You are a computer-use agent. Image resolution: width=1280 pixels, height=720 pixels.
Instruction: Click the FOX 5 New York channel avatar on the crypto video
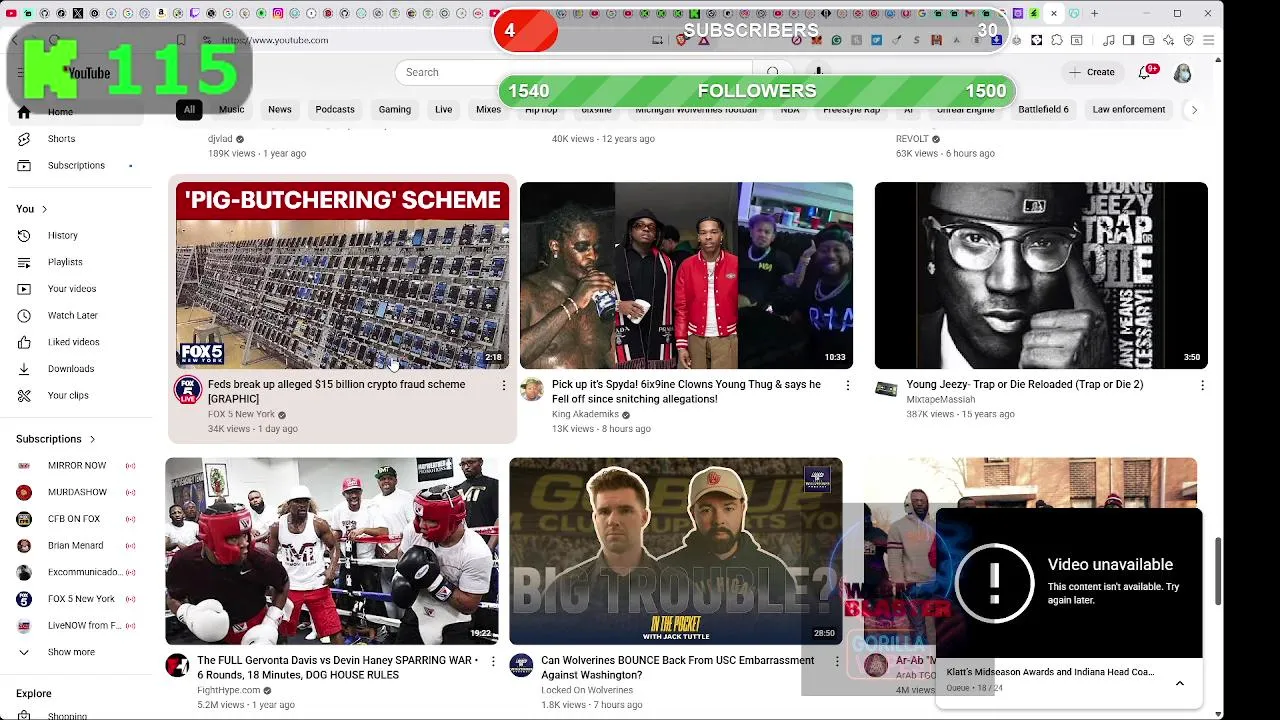[187, 390]
